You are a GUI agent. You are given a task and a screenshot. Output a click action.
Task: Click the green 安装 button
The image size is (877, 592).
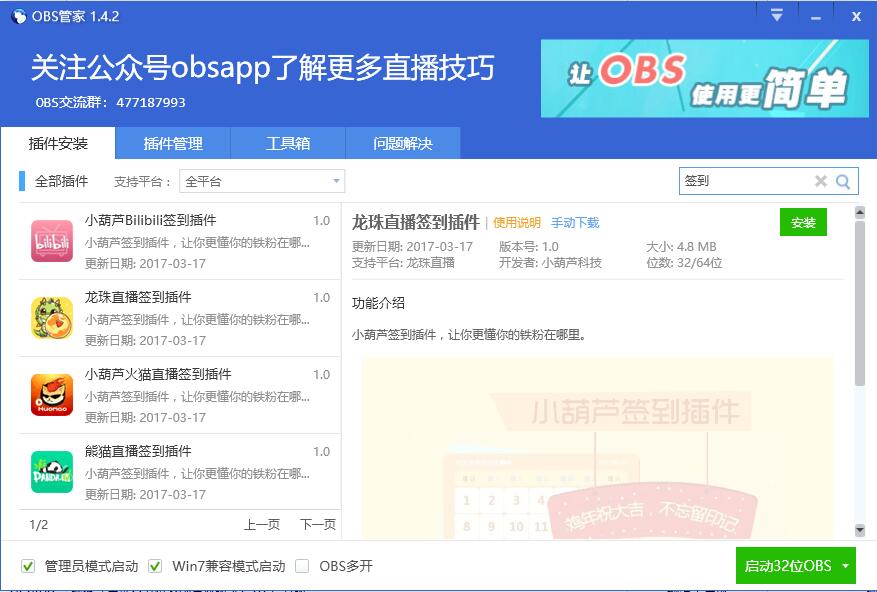coord(803,222)
